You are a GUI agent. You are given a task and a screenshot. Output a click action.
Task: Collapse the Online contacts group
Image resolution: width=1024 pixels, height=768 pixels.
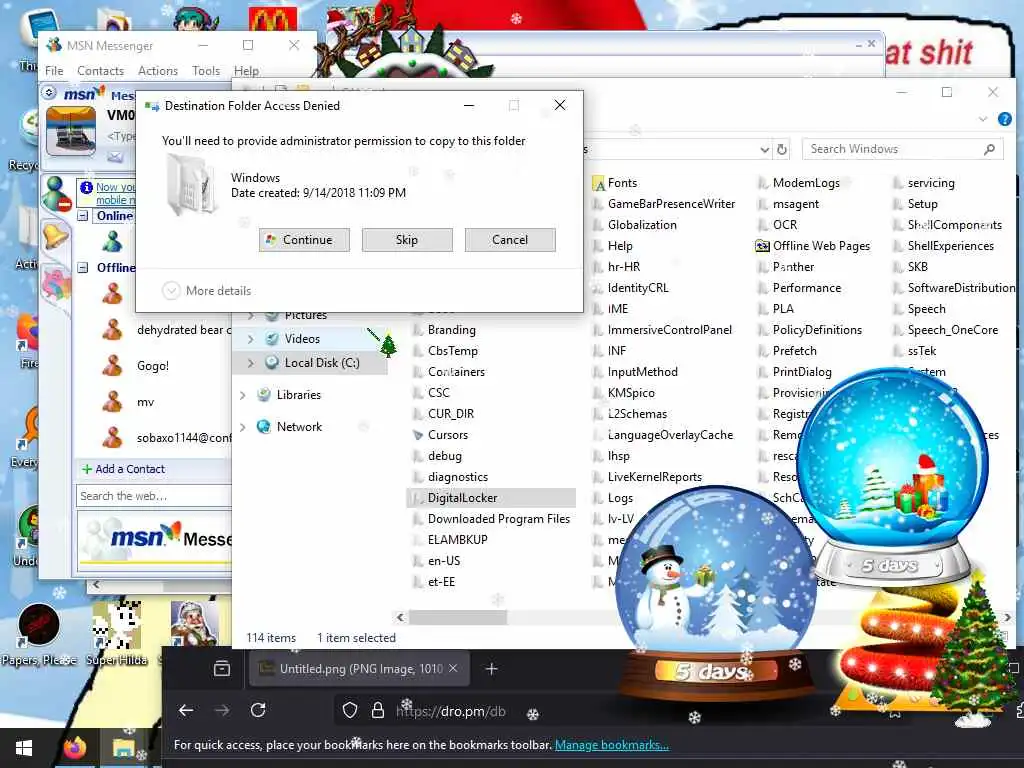[x=83, y=216]
